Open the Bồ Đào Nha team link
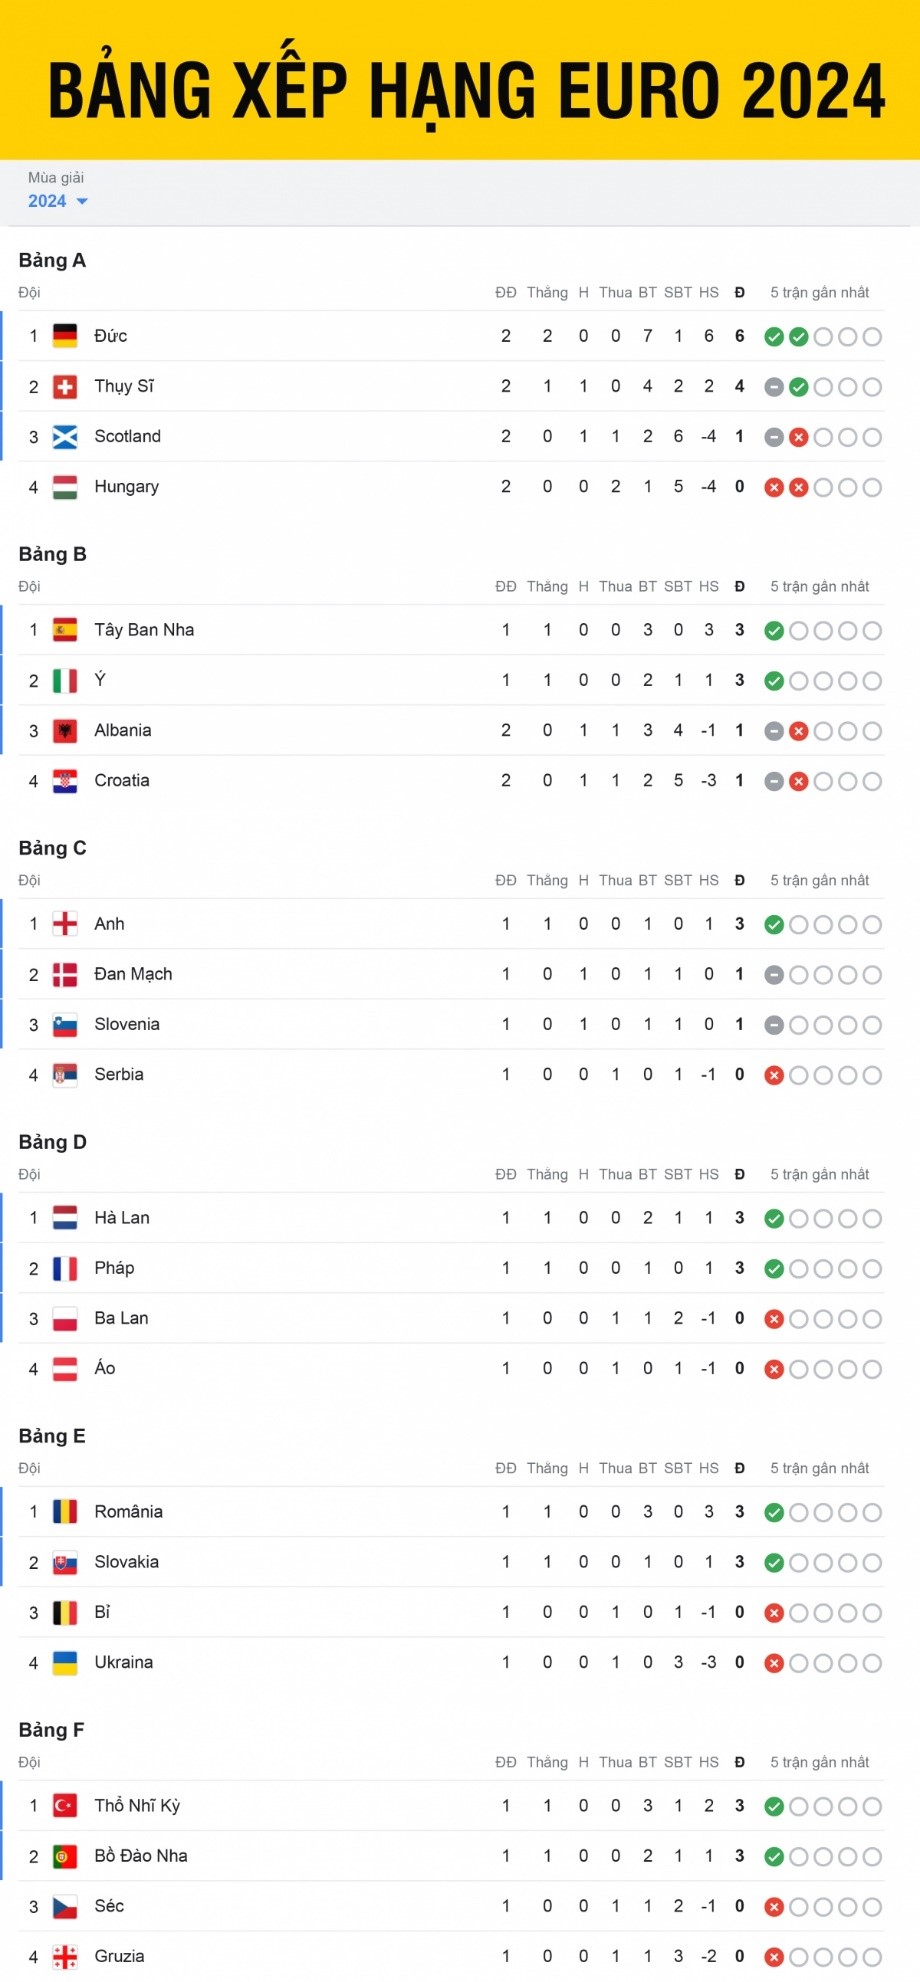 click(x=141, y=1856)
